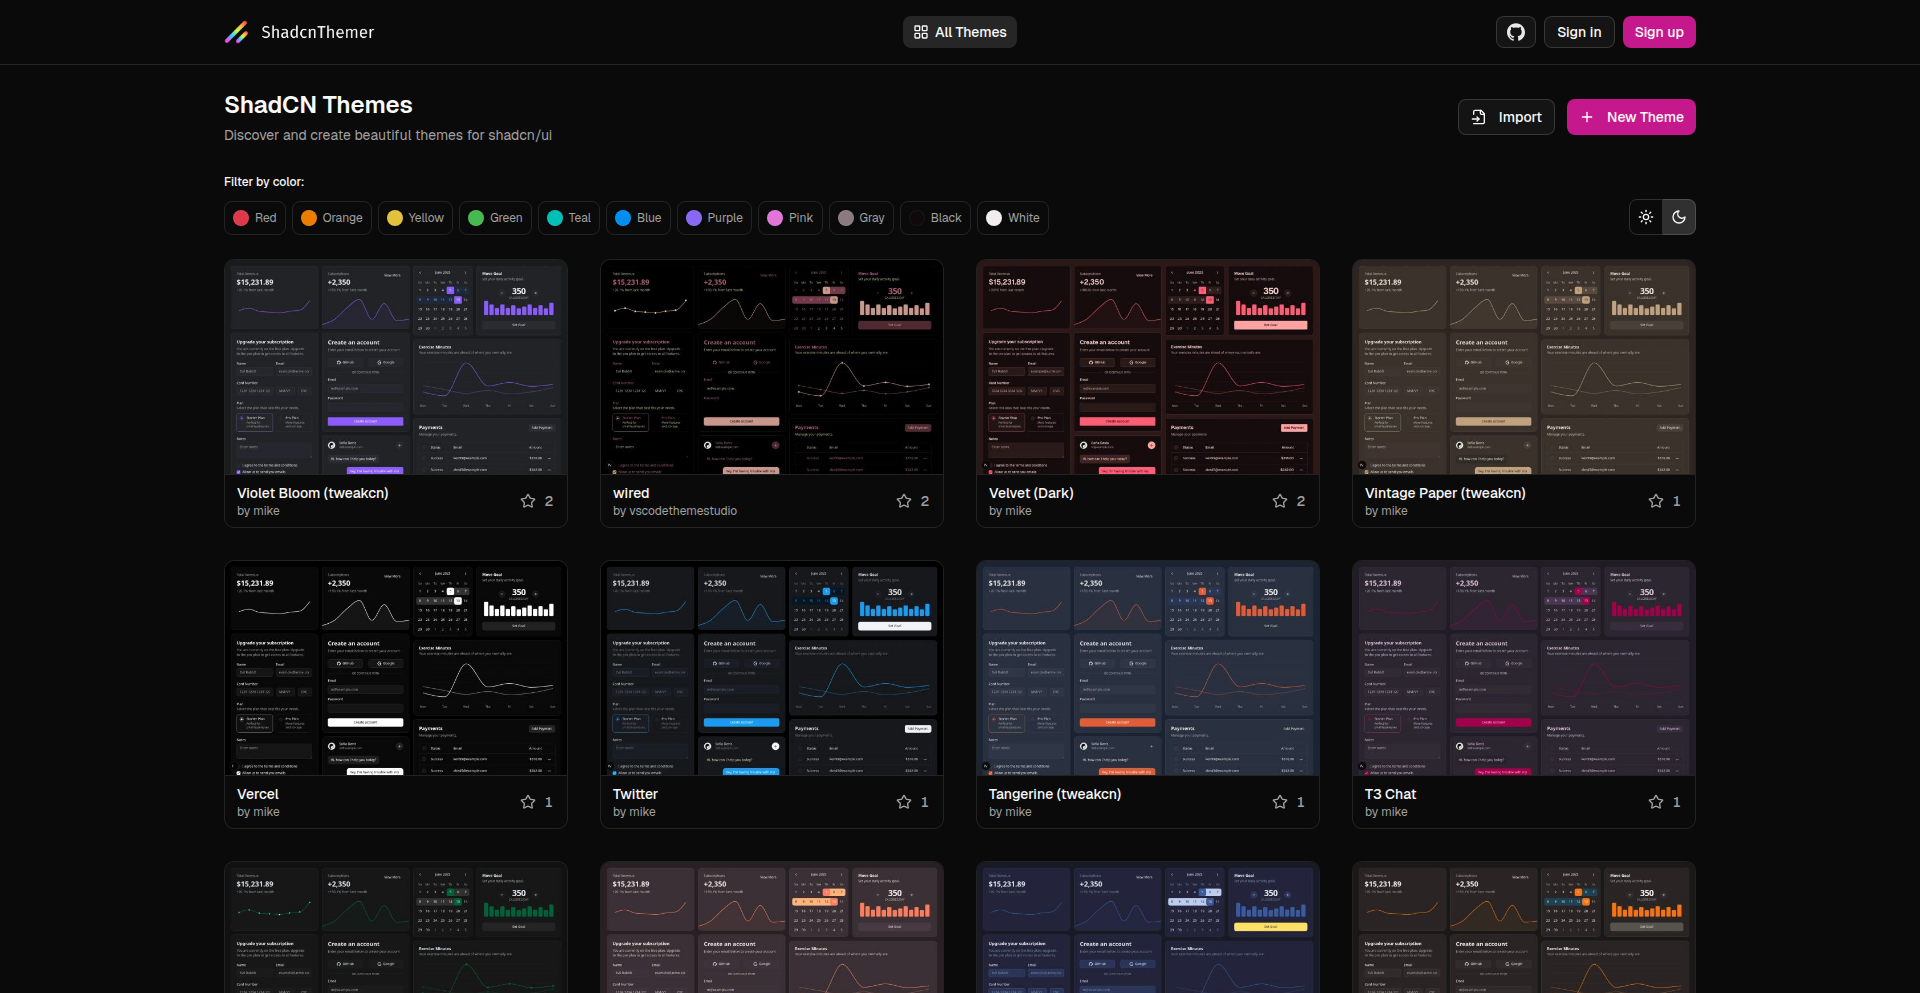Open the GitHub repository icon
Image resolution: width=1920 pixels, height=993 pixels.
coord(1516,32)
